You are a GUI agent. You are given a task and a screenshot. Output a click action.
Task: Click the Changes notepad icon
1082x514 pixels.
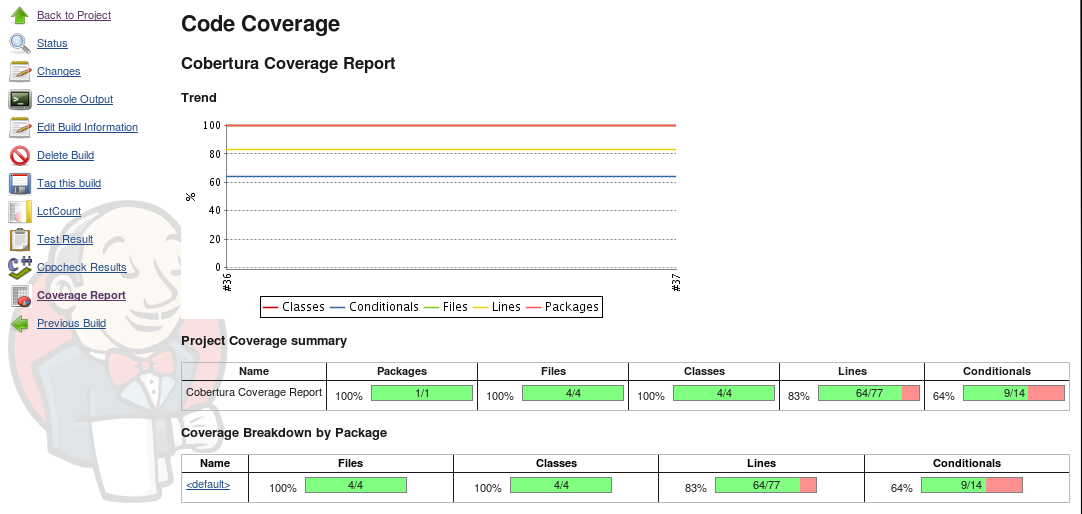20,71
